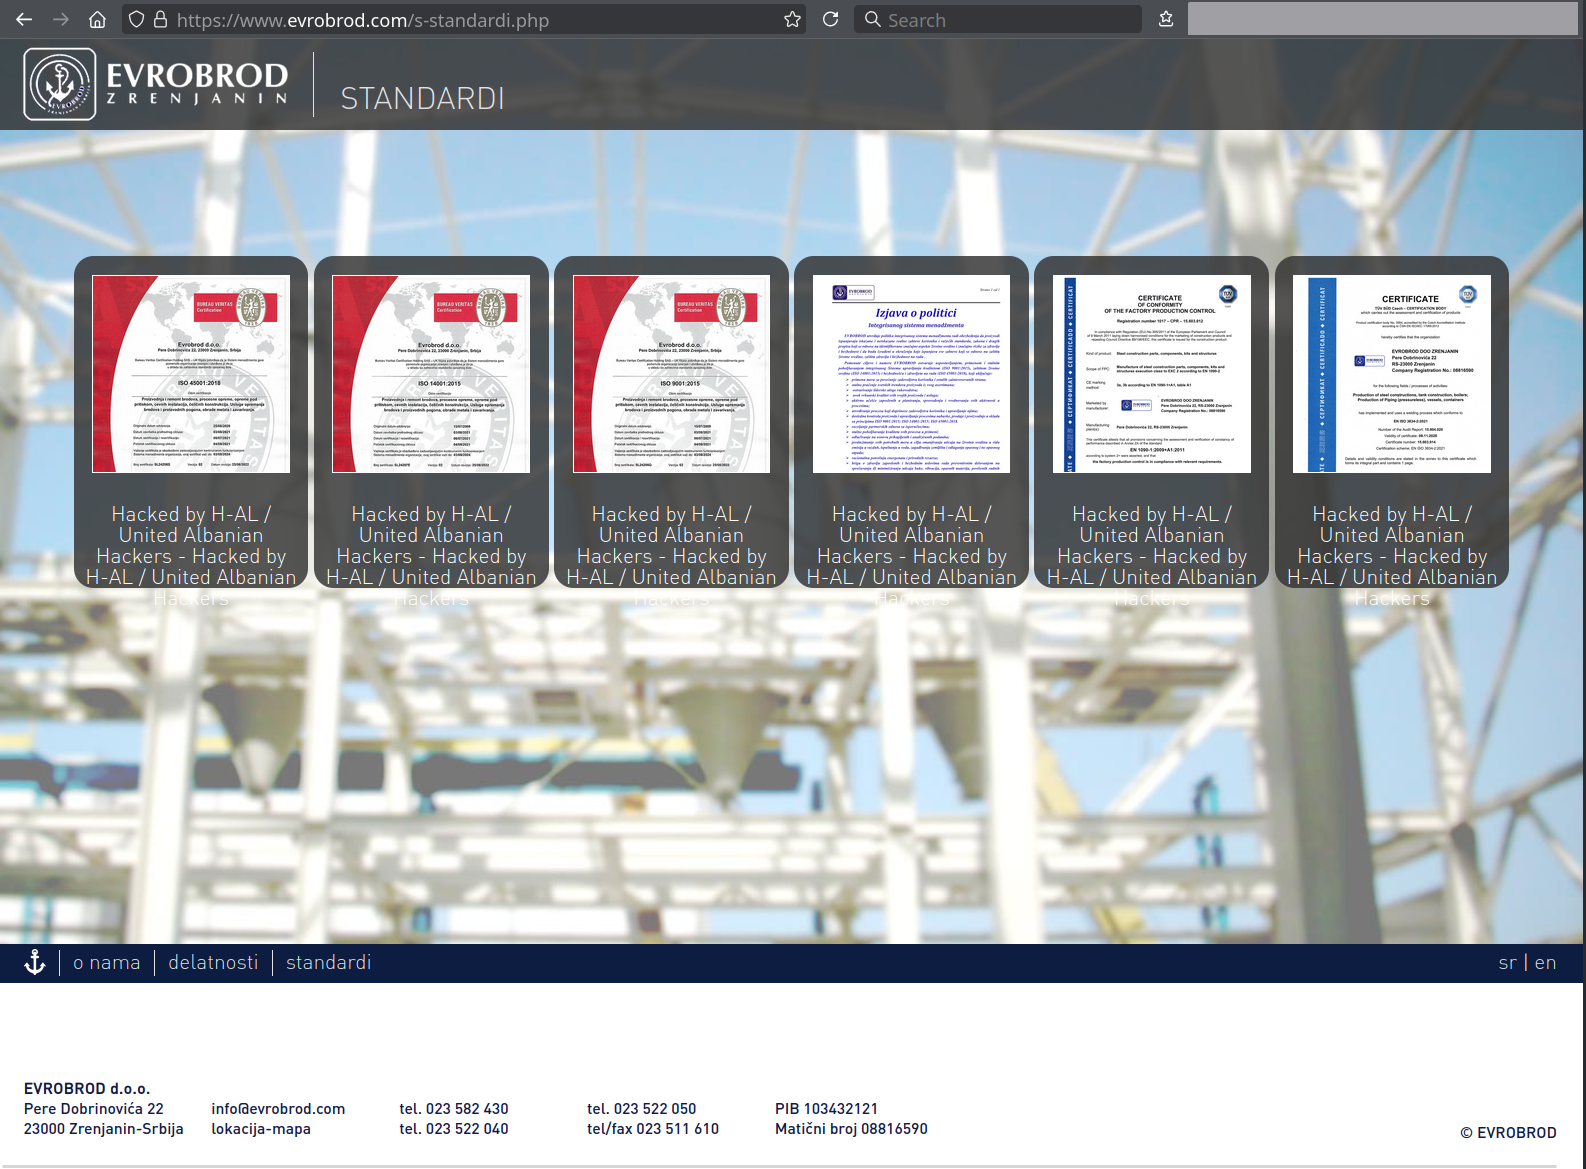The height and width of the screenshot is (1169, 1586).
Task: Open the ISO 45001:2018 certificate thumbnail
Action: coord(191,374)
